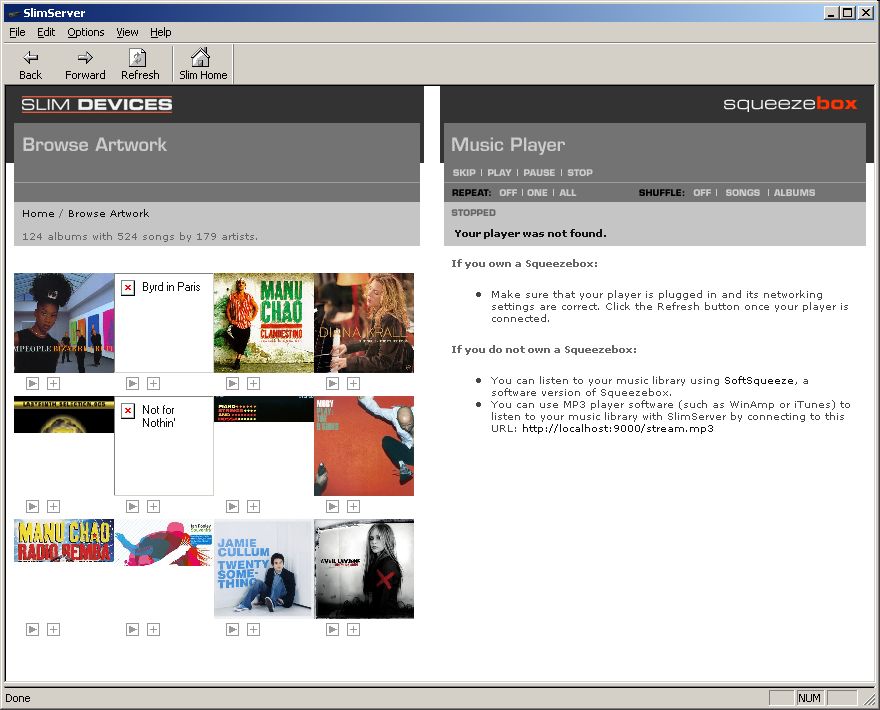The height and width of the screenshot is (710, 880).
Task: Open the Options menu
Action: [x=86, y=32]
